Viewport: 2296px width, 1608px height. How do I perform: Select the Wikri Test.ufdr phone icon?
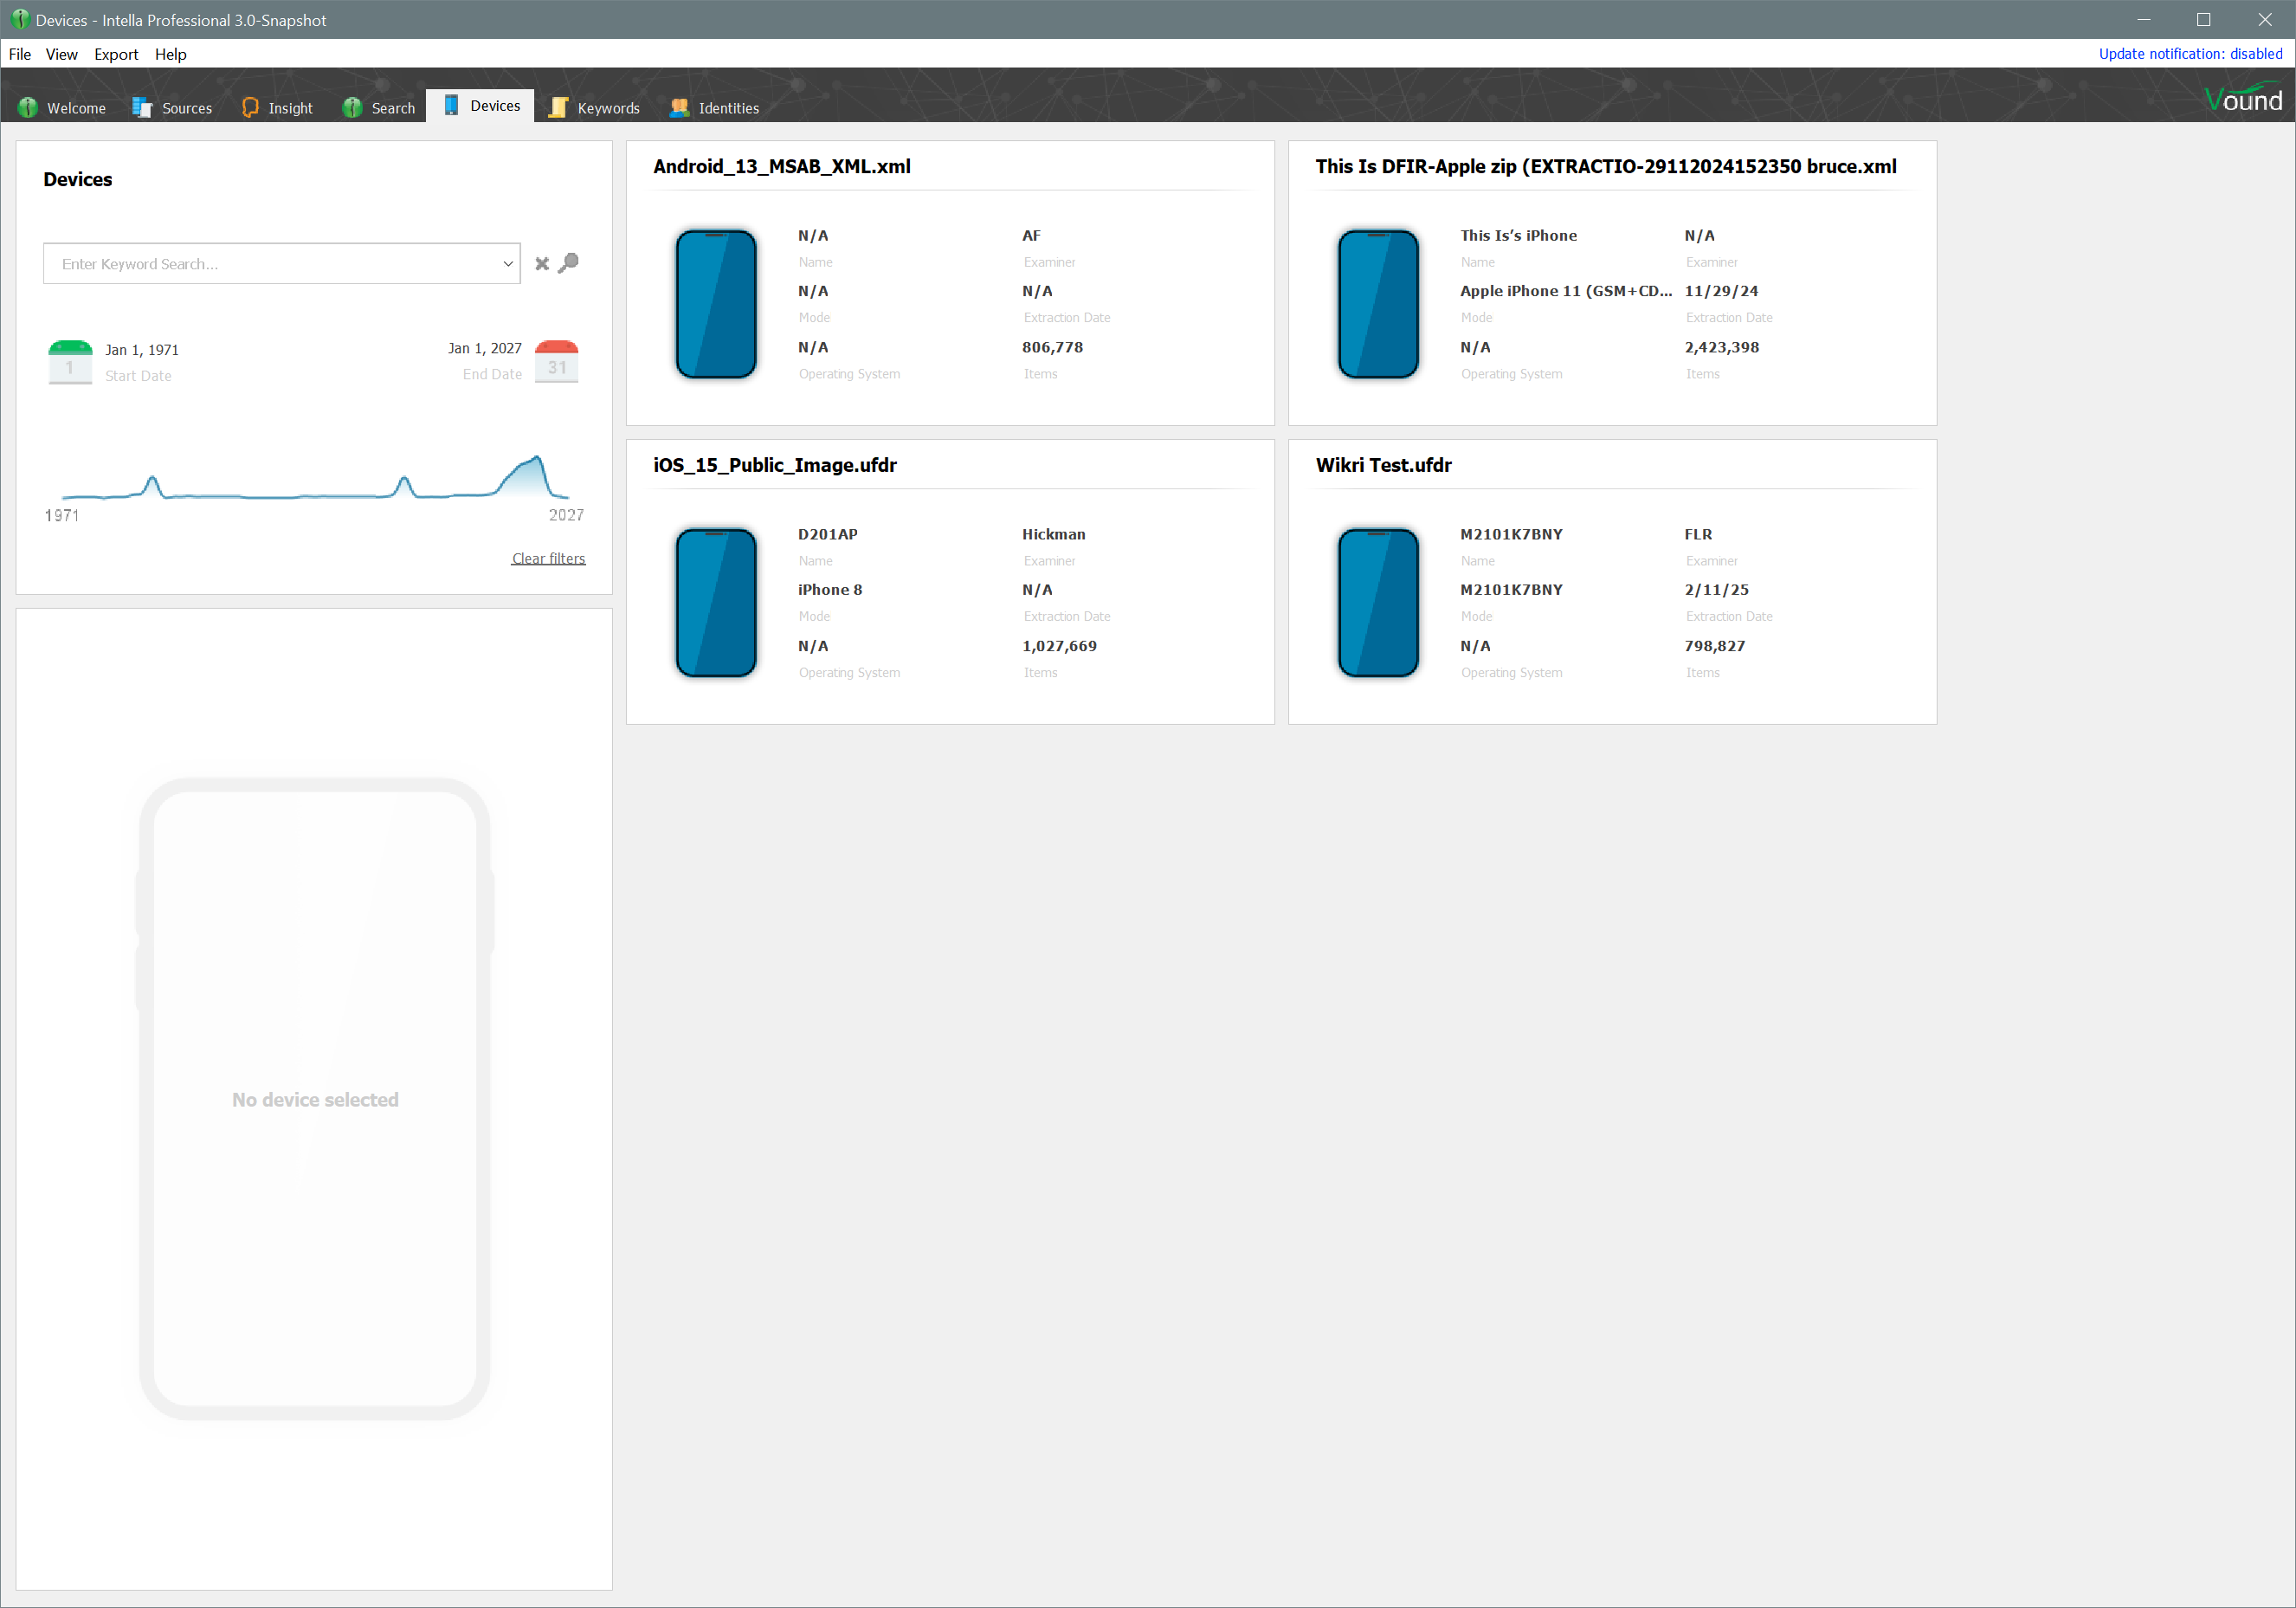click(1378, 603)
